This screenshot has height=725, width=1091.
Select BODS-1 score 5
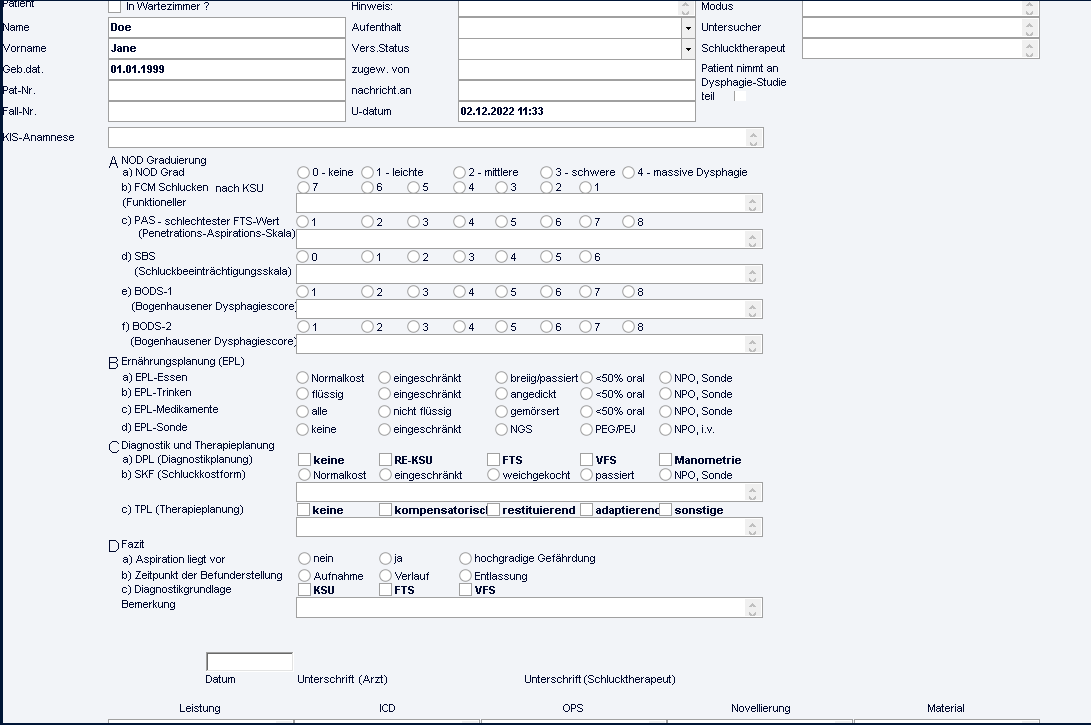[x=502, y=292]
